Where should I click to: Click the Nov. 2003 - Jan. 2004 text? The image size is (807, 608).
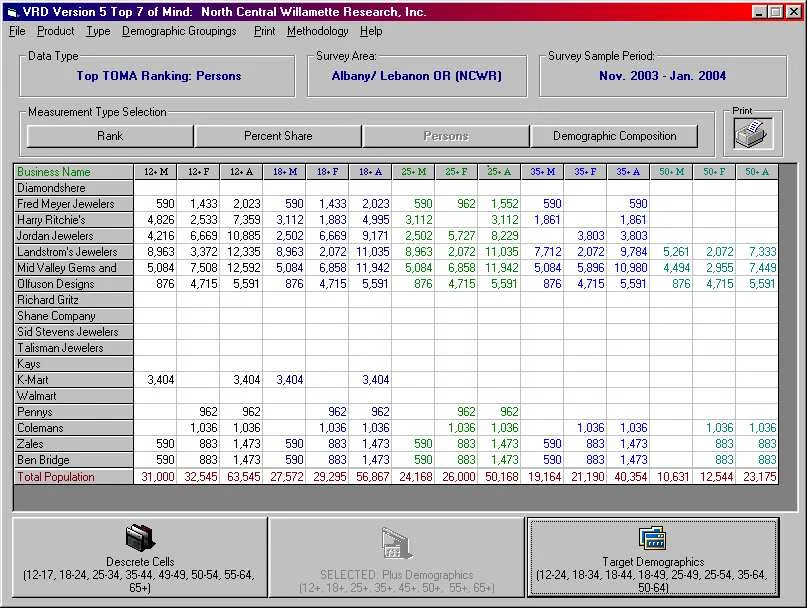(x=662, y=76)
